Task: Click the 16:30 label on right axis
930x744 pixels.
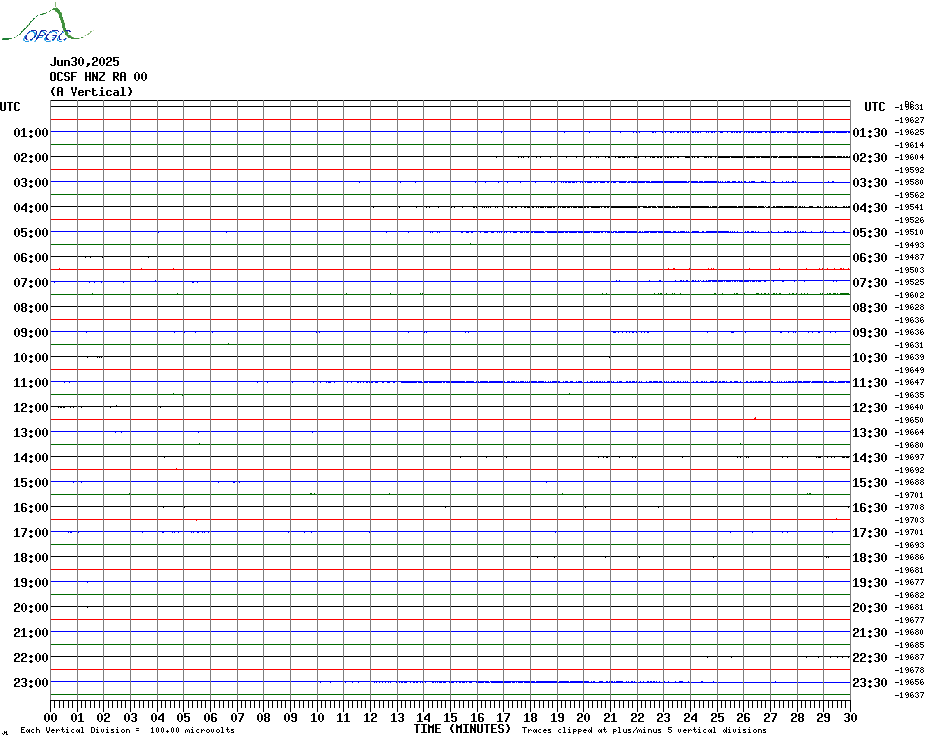Action: [870, 508]
